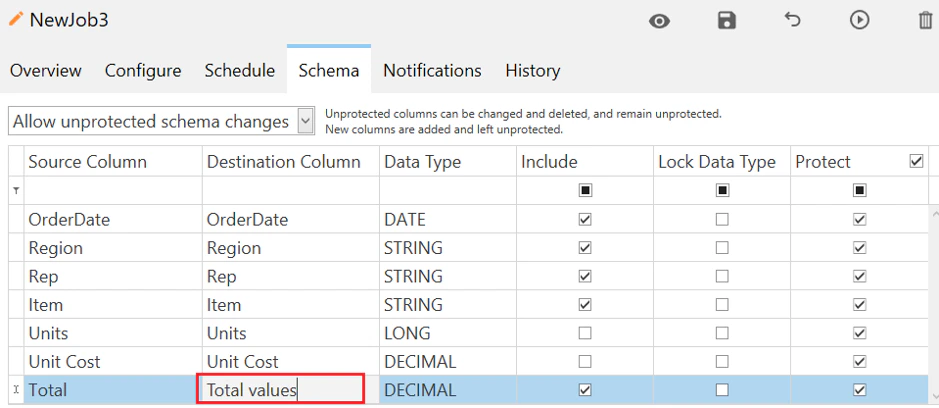Click the Destination Column filter field
Viewport: 939px width, 408px height.
click(291, 191)
